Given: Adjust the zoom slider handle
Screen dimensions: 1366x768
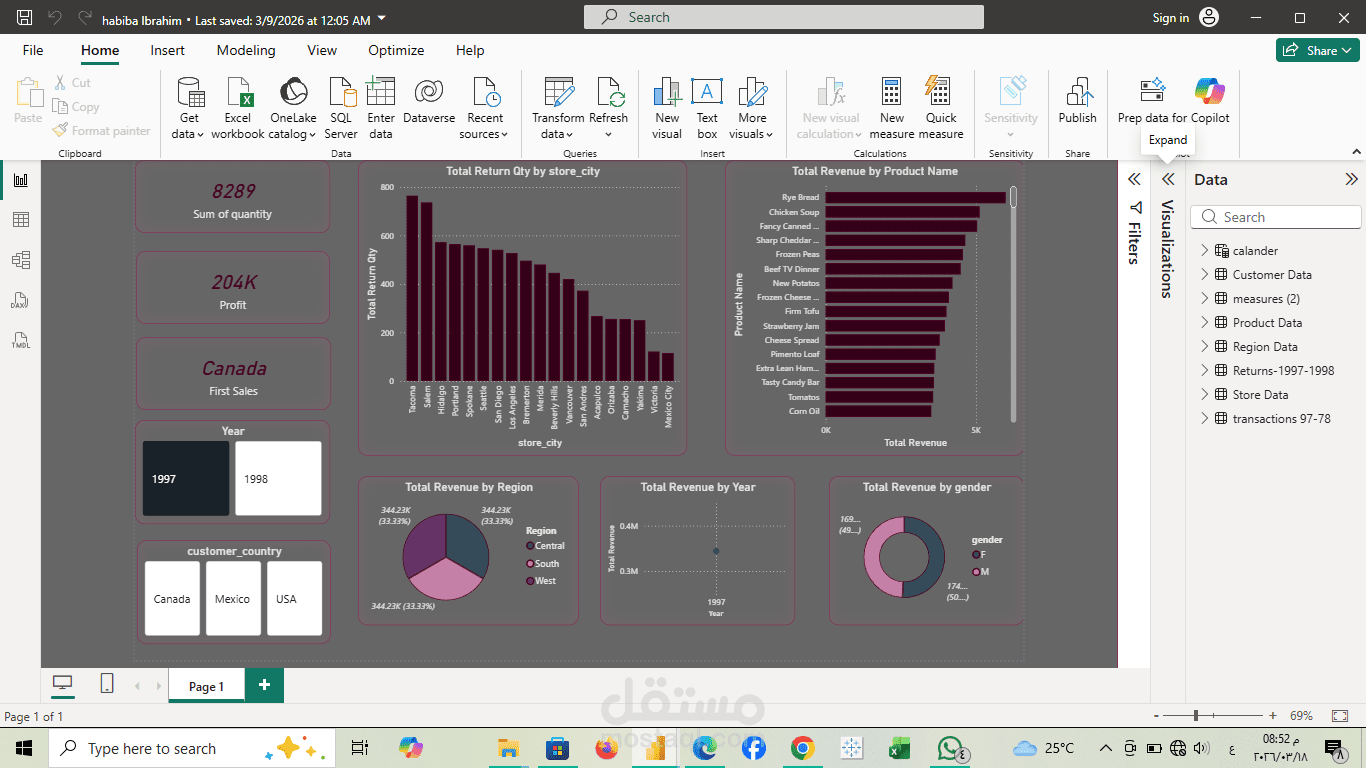Looking at the screenshot, I should pyautogui.click(x=1196, y=716).
